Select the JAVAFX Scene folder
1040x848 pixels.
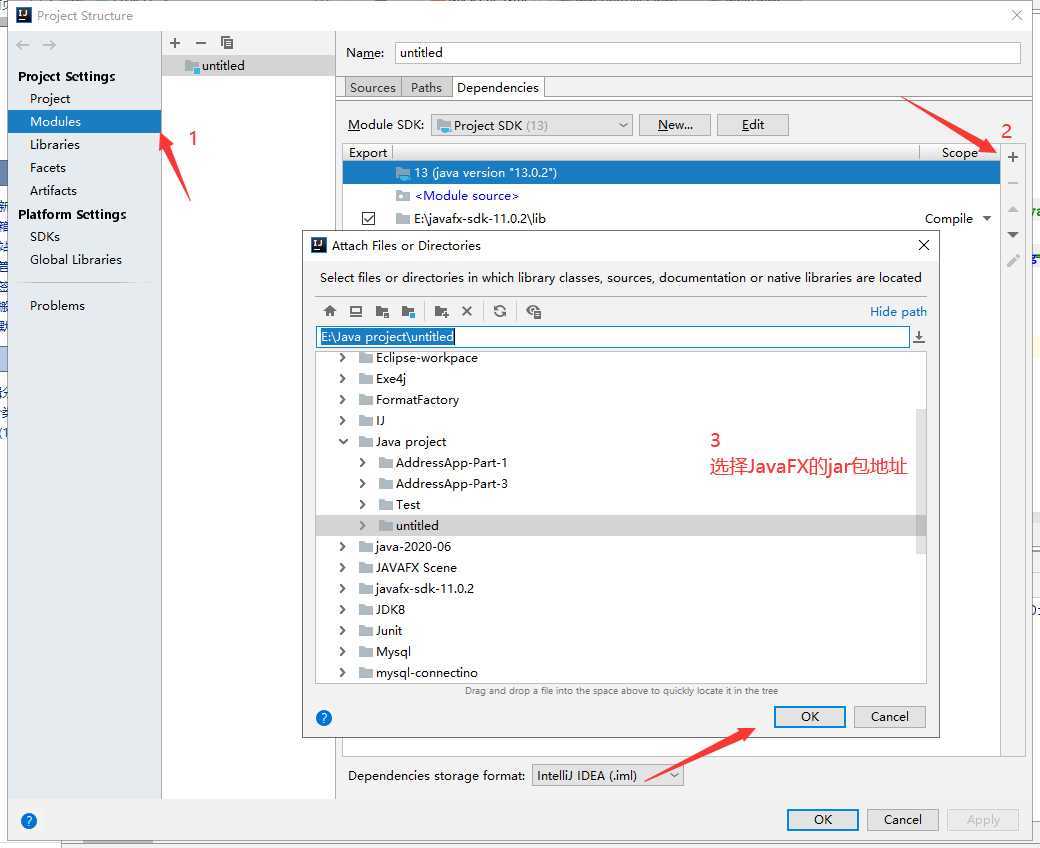(x=416, y=568)
